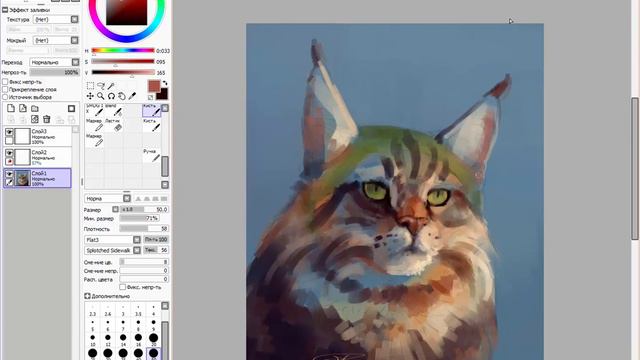The image size is (640, 360).
Task: Open Splotched Sidewalk texture dropdown
Action: click(113, 250)
